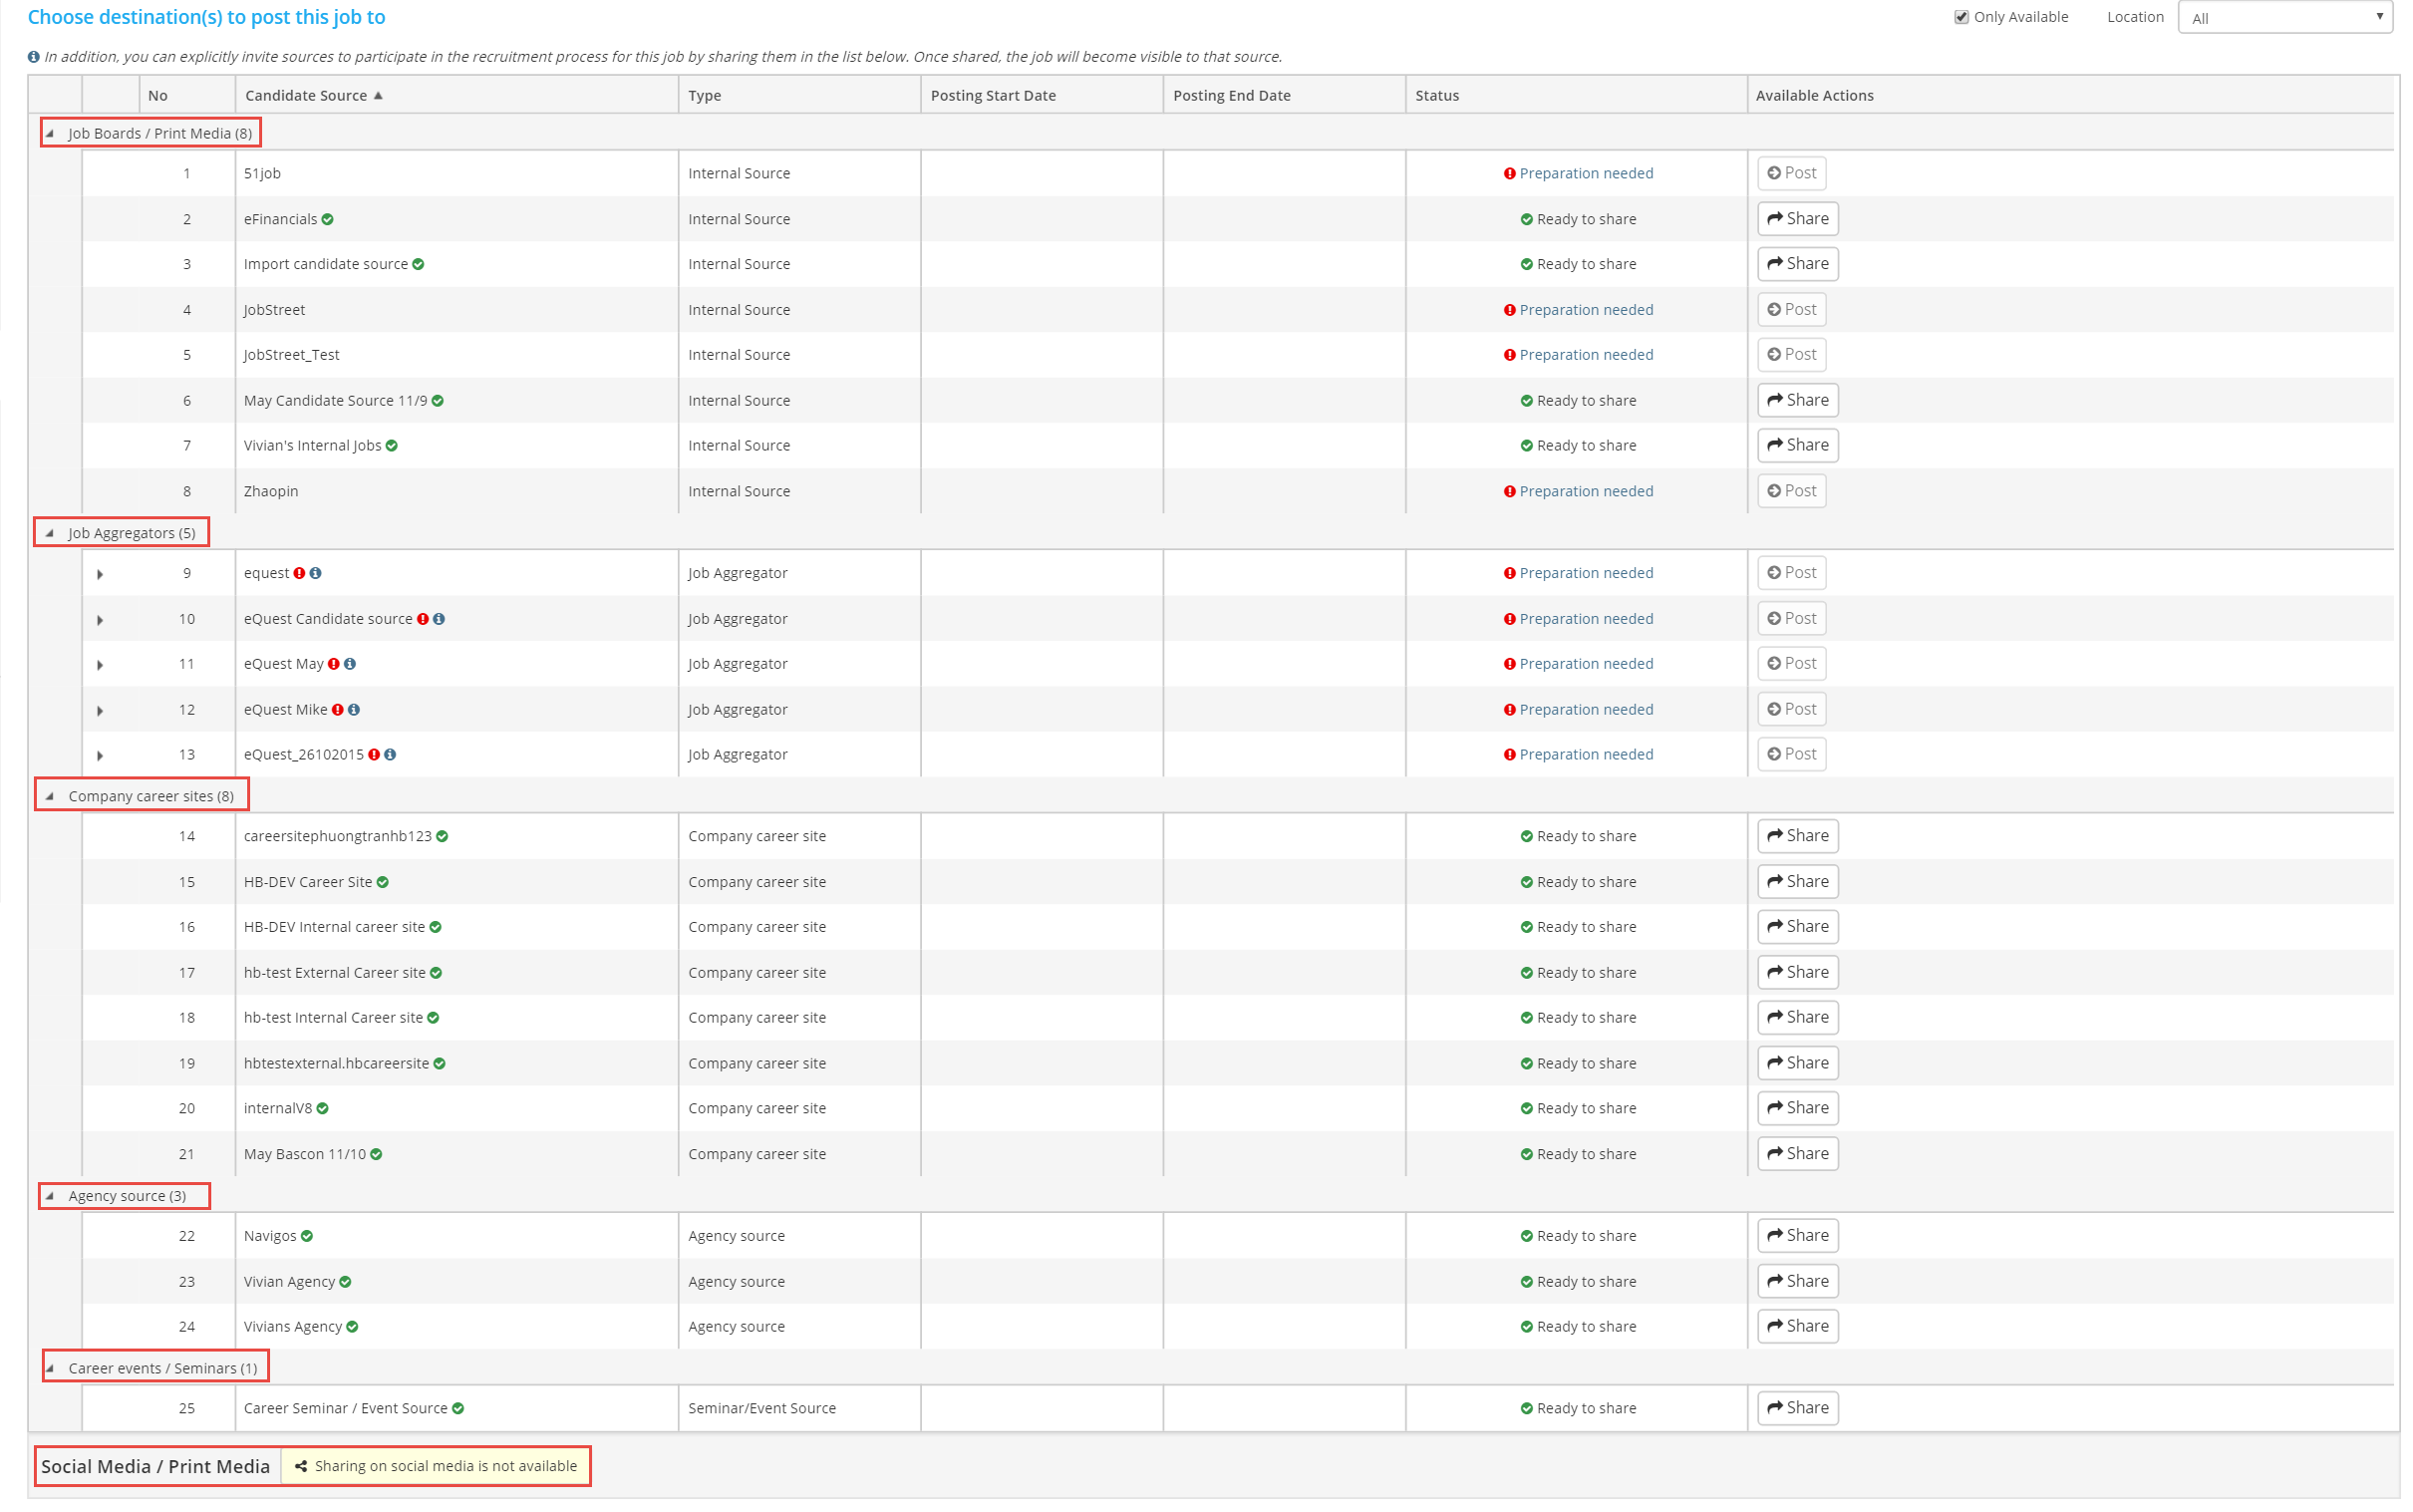This screenshot has height=1512, width=2413.
Task: Click the sort arrow on Candidate Source
Action: [378, 96]
